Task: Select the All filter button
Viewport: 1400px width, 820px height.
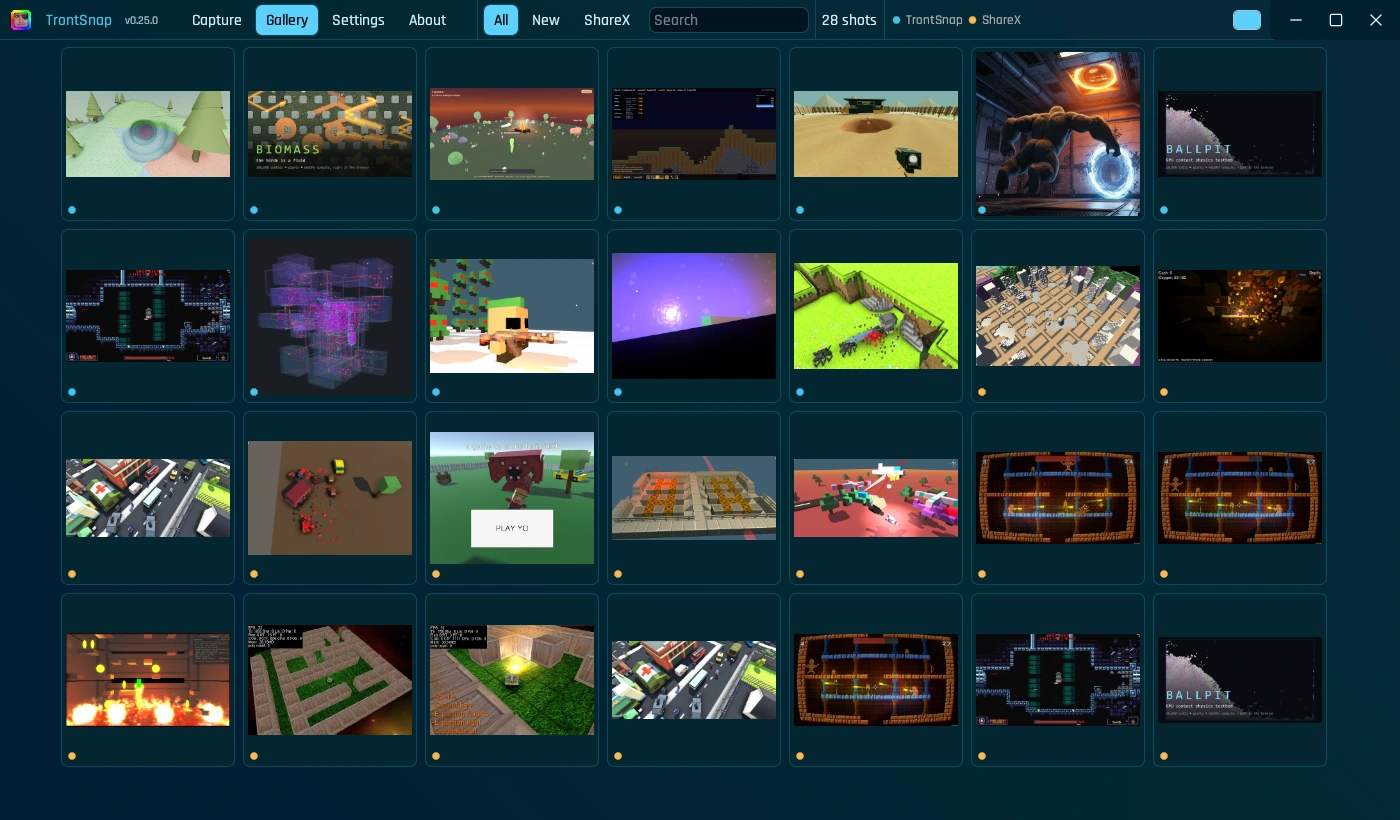Action: pos(501,20)
